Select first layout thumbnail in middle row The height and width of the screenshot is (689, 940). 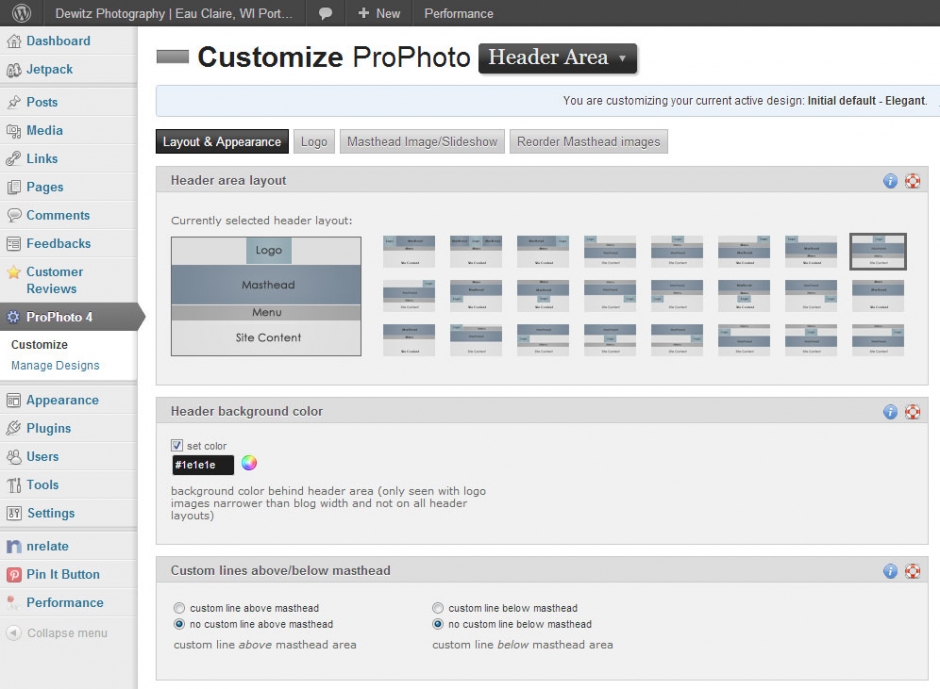pyautogui.click(x=409, y=296)
